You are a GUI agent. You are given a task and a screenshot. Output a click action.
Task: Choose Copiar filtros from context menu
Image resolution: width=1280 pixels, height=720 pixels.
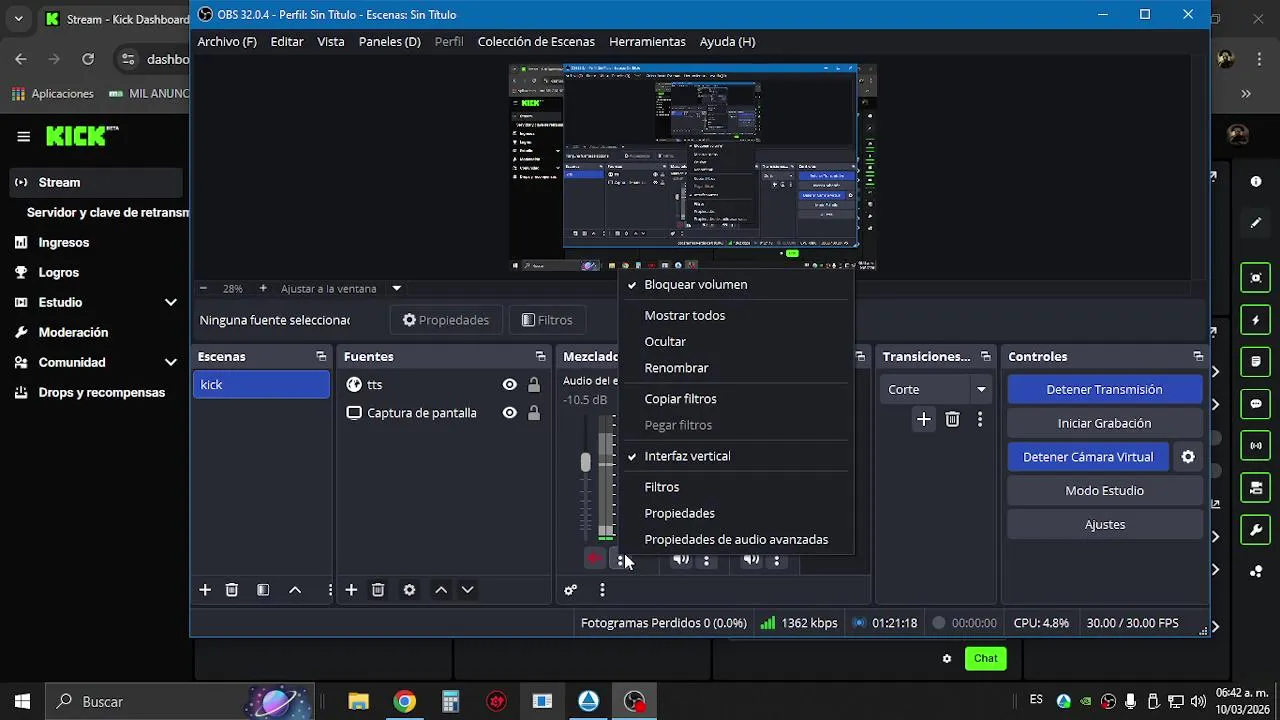(736, 399)
